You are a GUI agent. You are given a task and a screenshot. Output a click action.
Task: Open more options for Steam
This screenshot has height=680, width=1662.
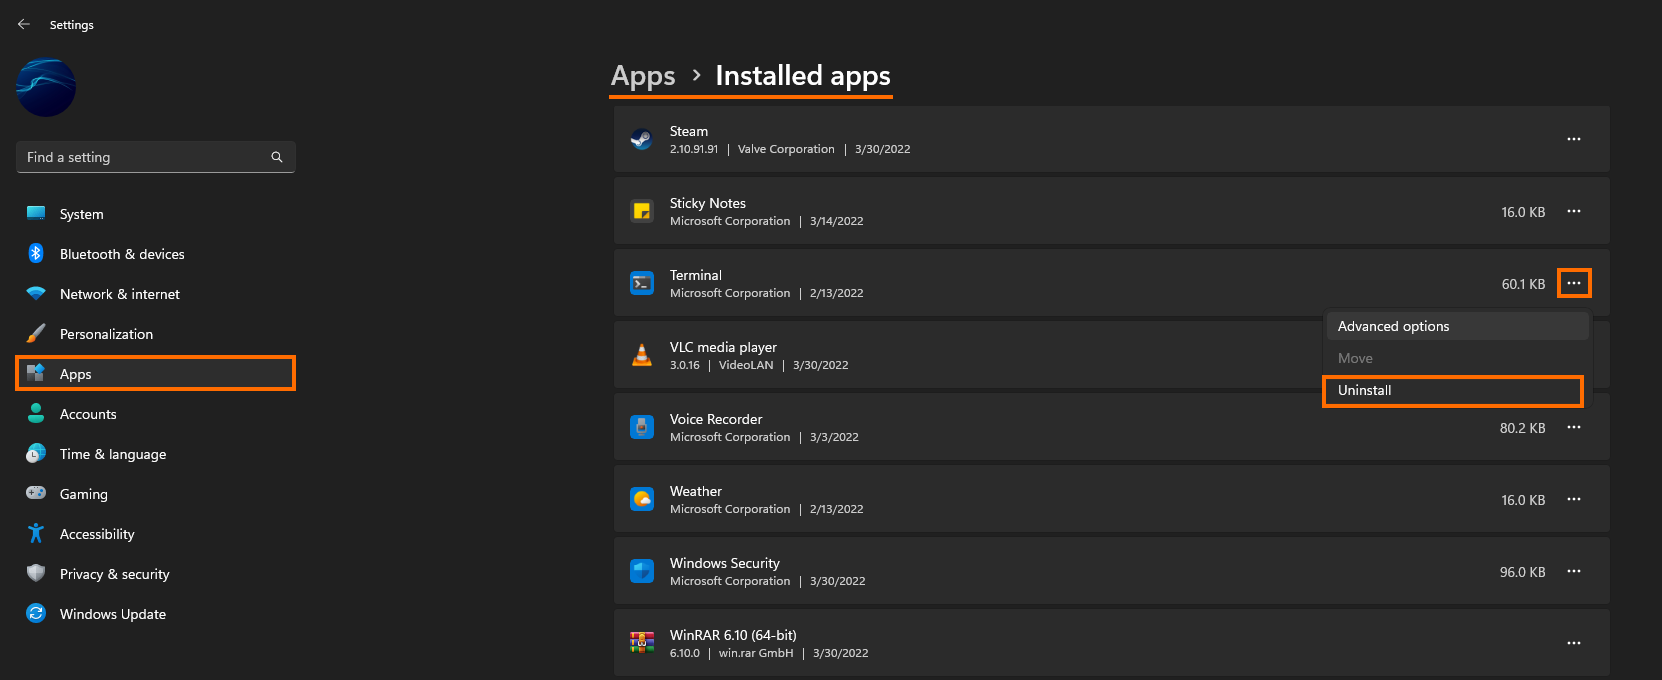pyautogui.click(x=1574, y=139)
